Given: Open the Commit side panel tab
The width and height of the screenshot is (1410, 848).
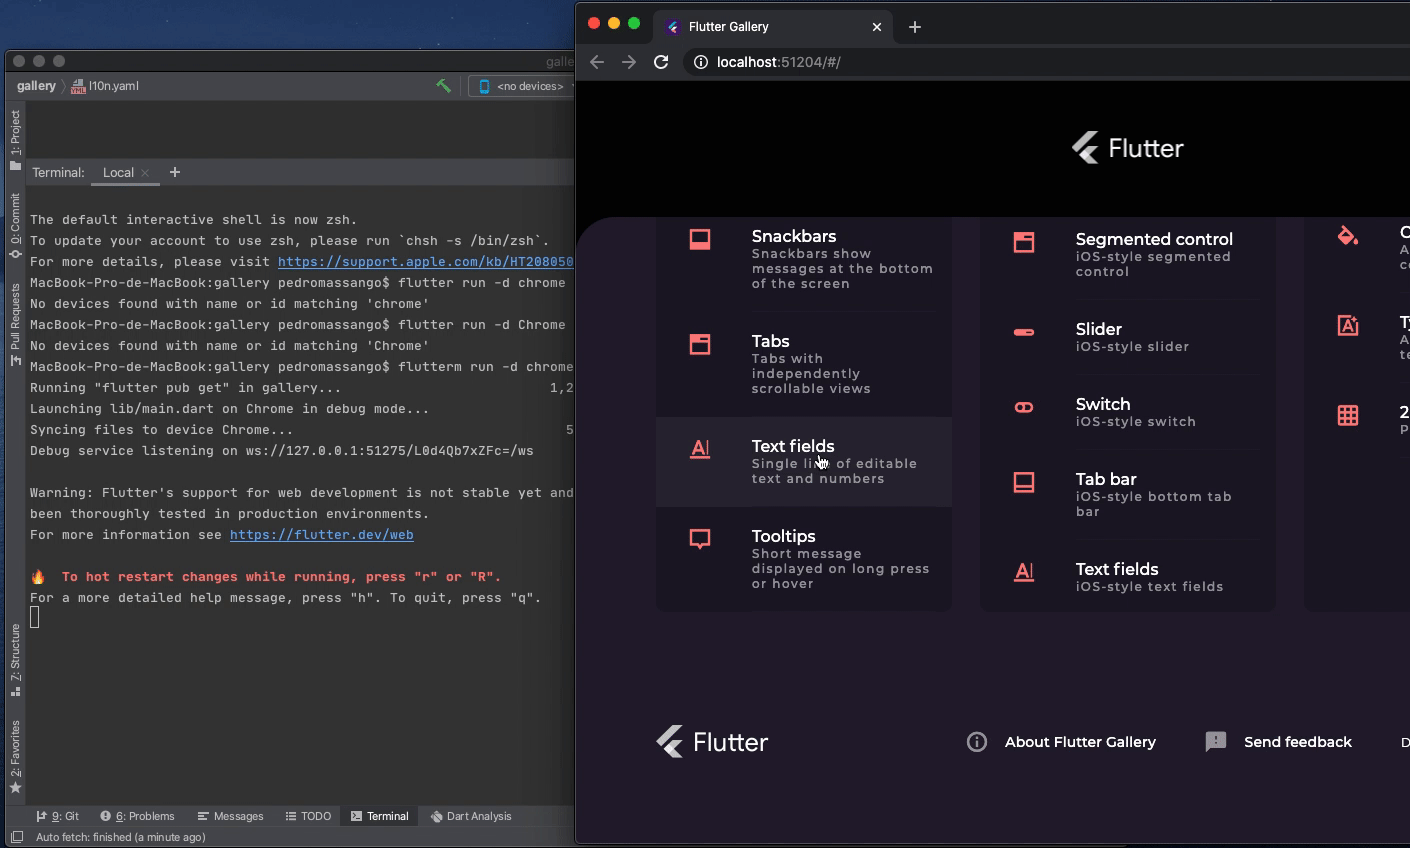Looking at the screenshot, I should coord(15,226).
